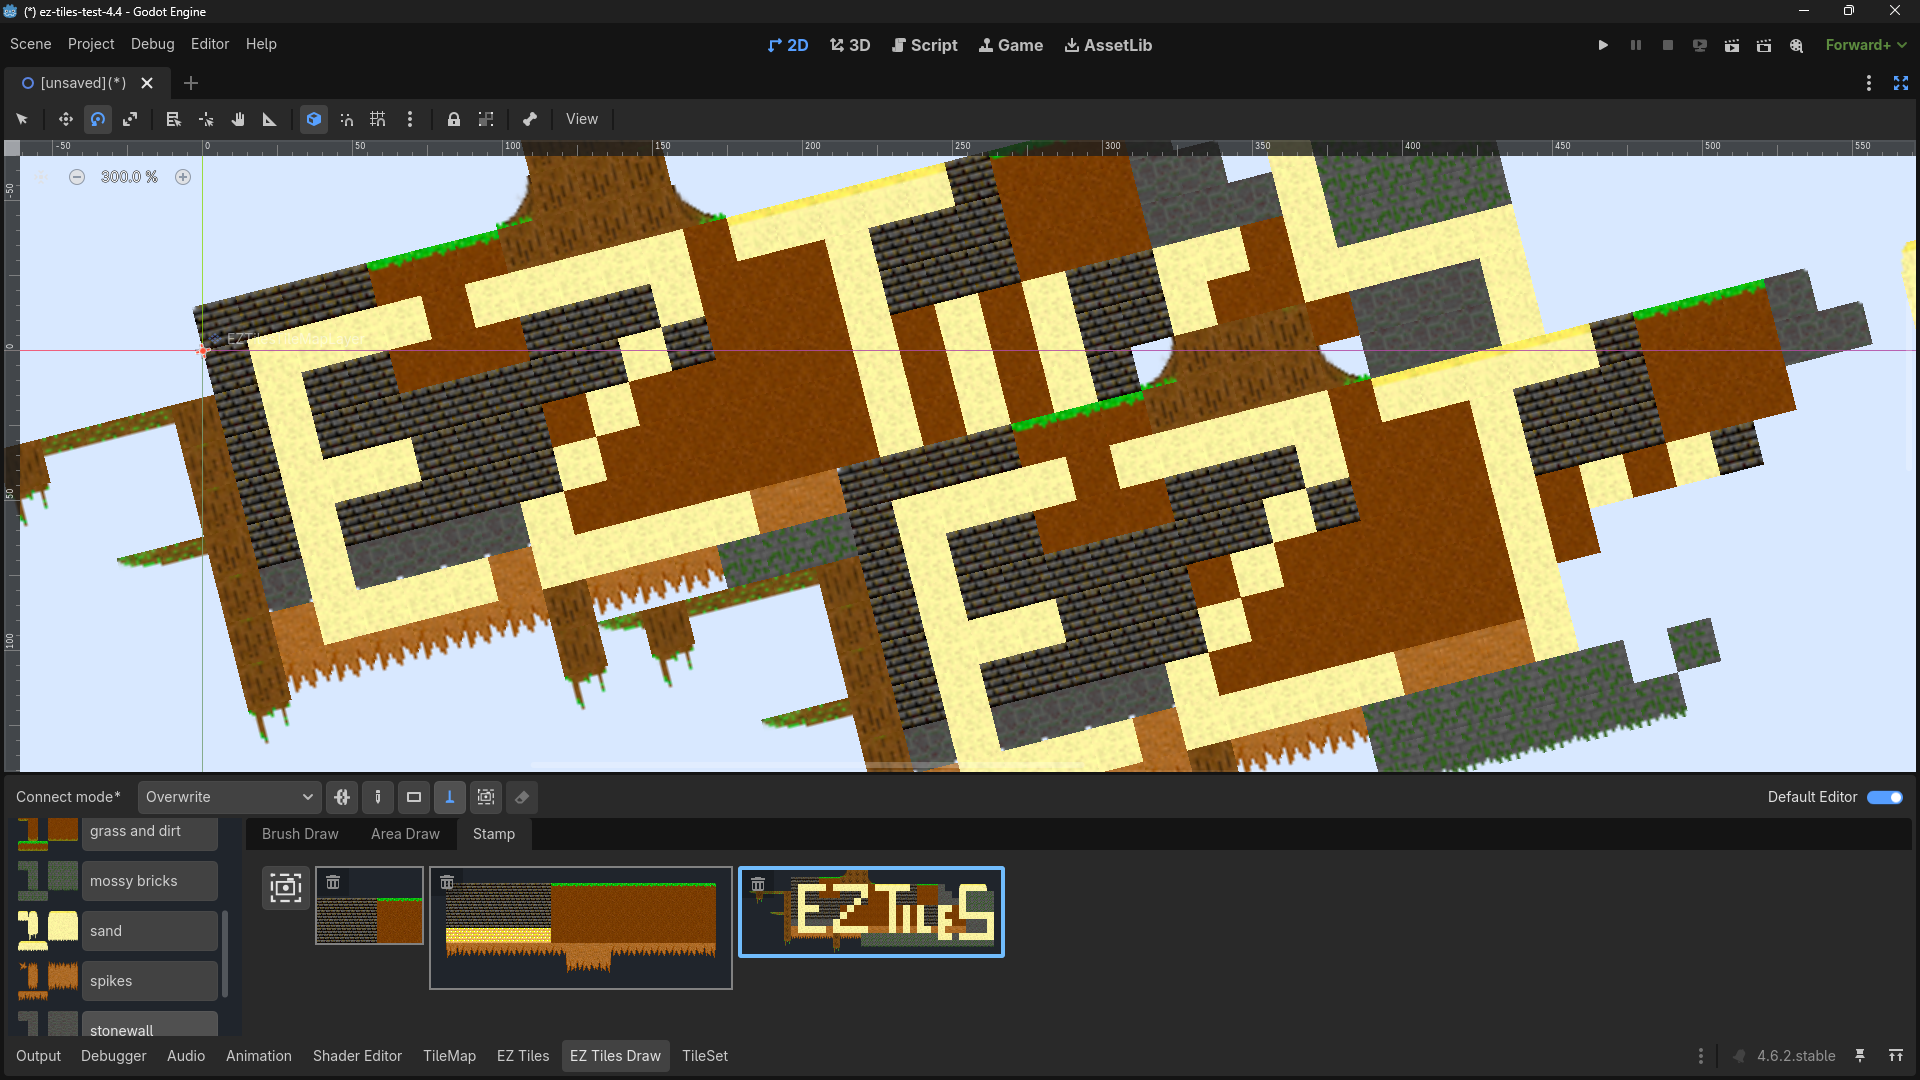Image resolution: width=1920 pixels, height=1080 pixels.
Task: Activate the Select mode arrow tool
Action: [x=22, y=119]
